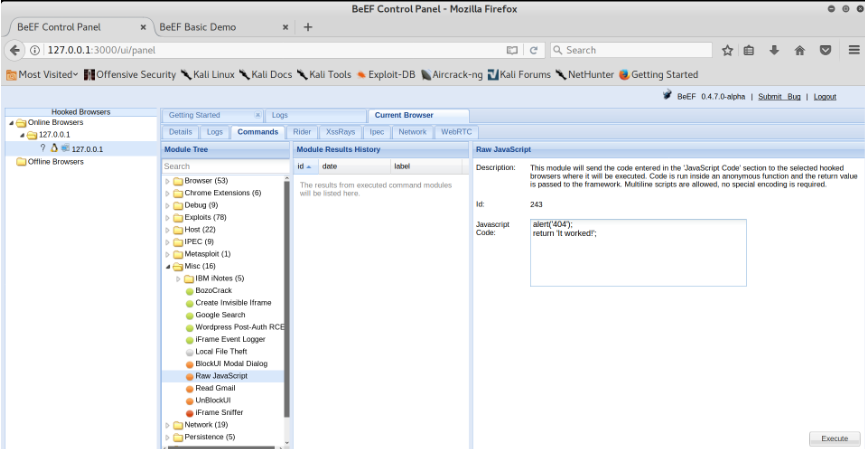Open the Firefox hamburger menu
The width and height of the screenshot is (865, 449).
[854, 50]
